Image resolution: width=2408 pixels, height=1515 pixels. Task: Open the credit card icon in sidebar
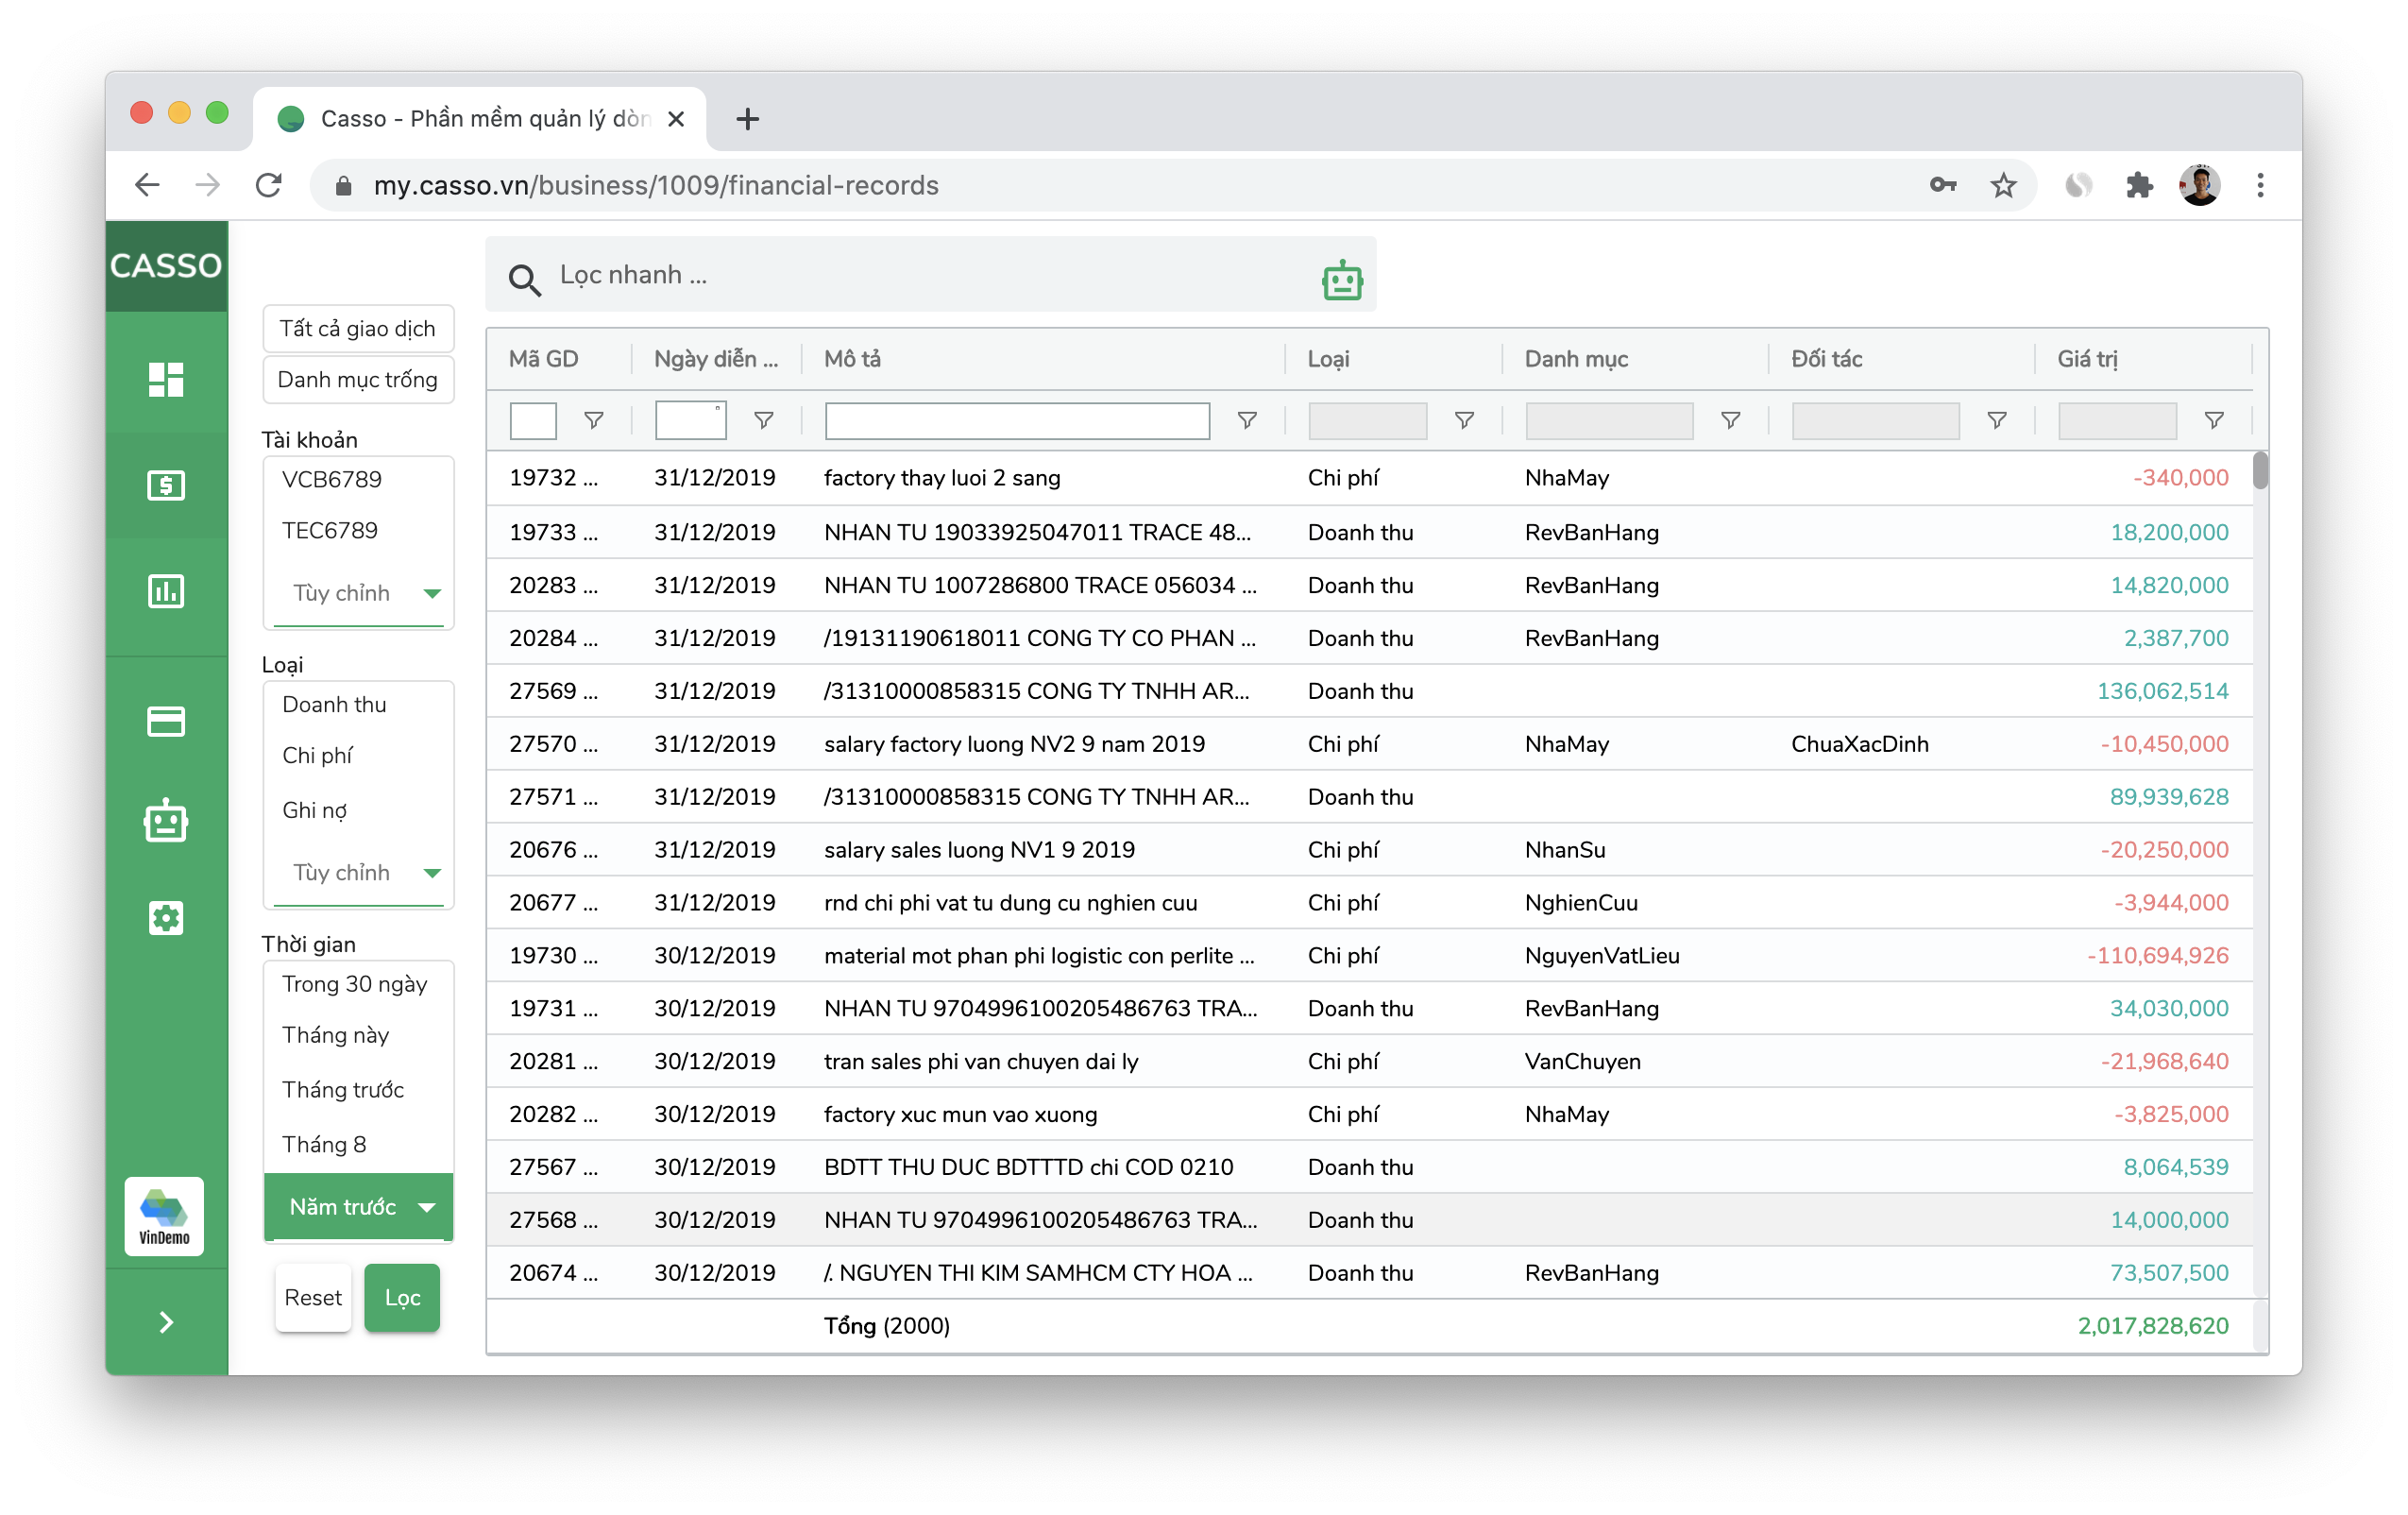166,721
